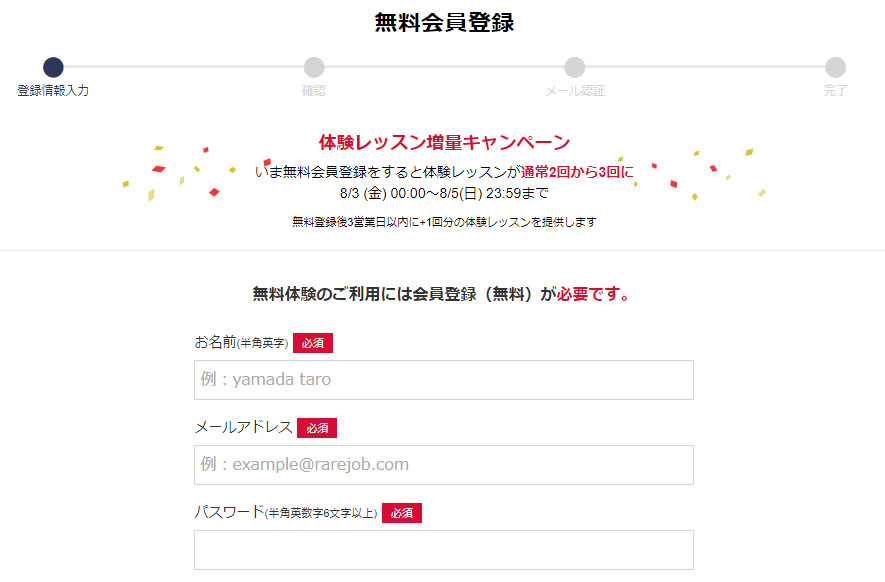Focus the パスワード password input field
885x582 pixels.
[444, 550]
